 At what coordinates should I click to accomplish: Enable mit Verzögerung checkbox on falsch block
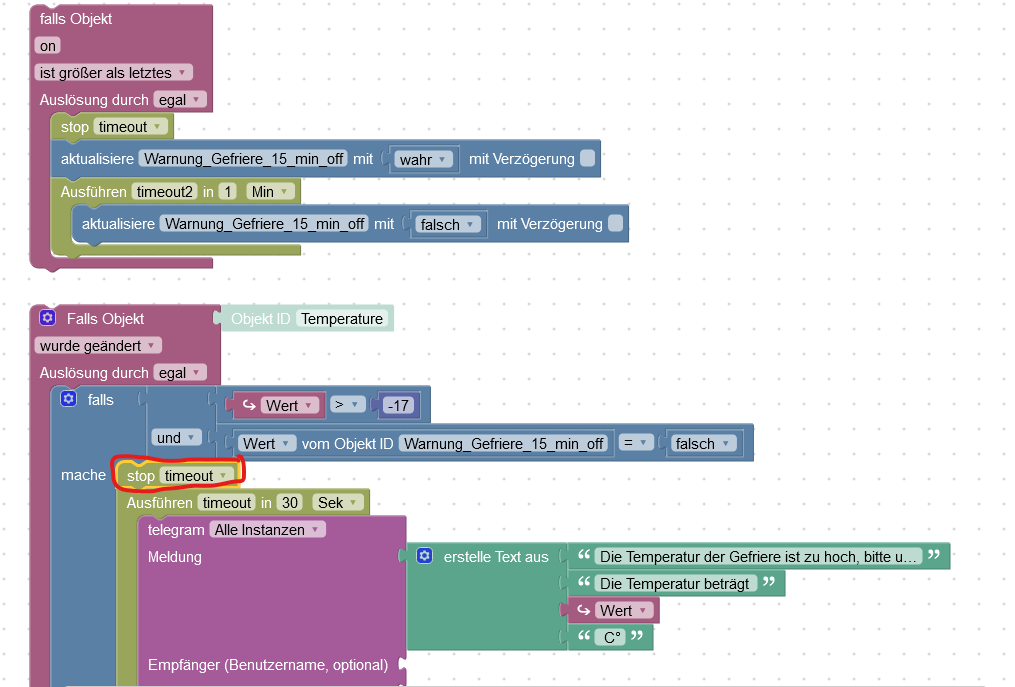coord(616,223)
